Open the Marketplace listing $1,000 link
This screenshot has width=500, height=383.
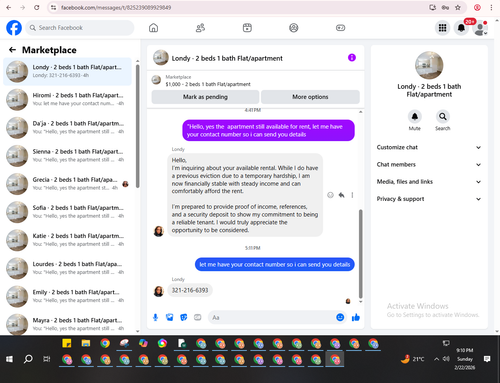pyautogui.click(x=208, y=84)
